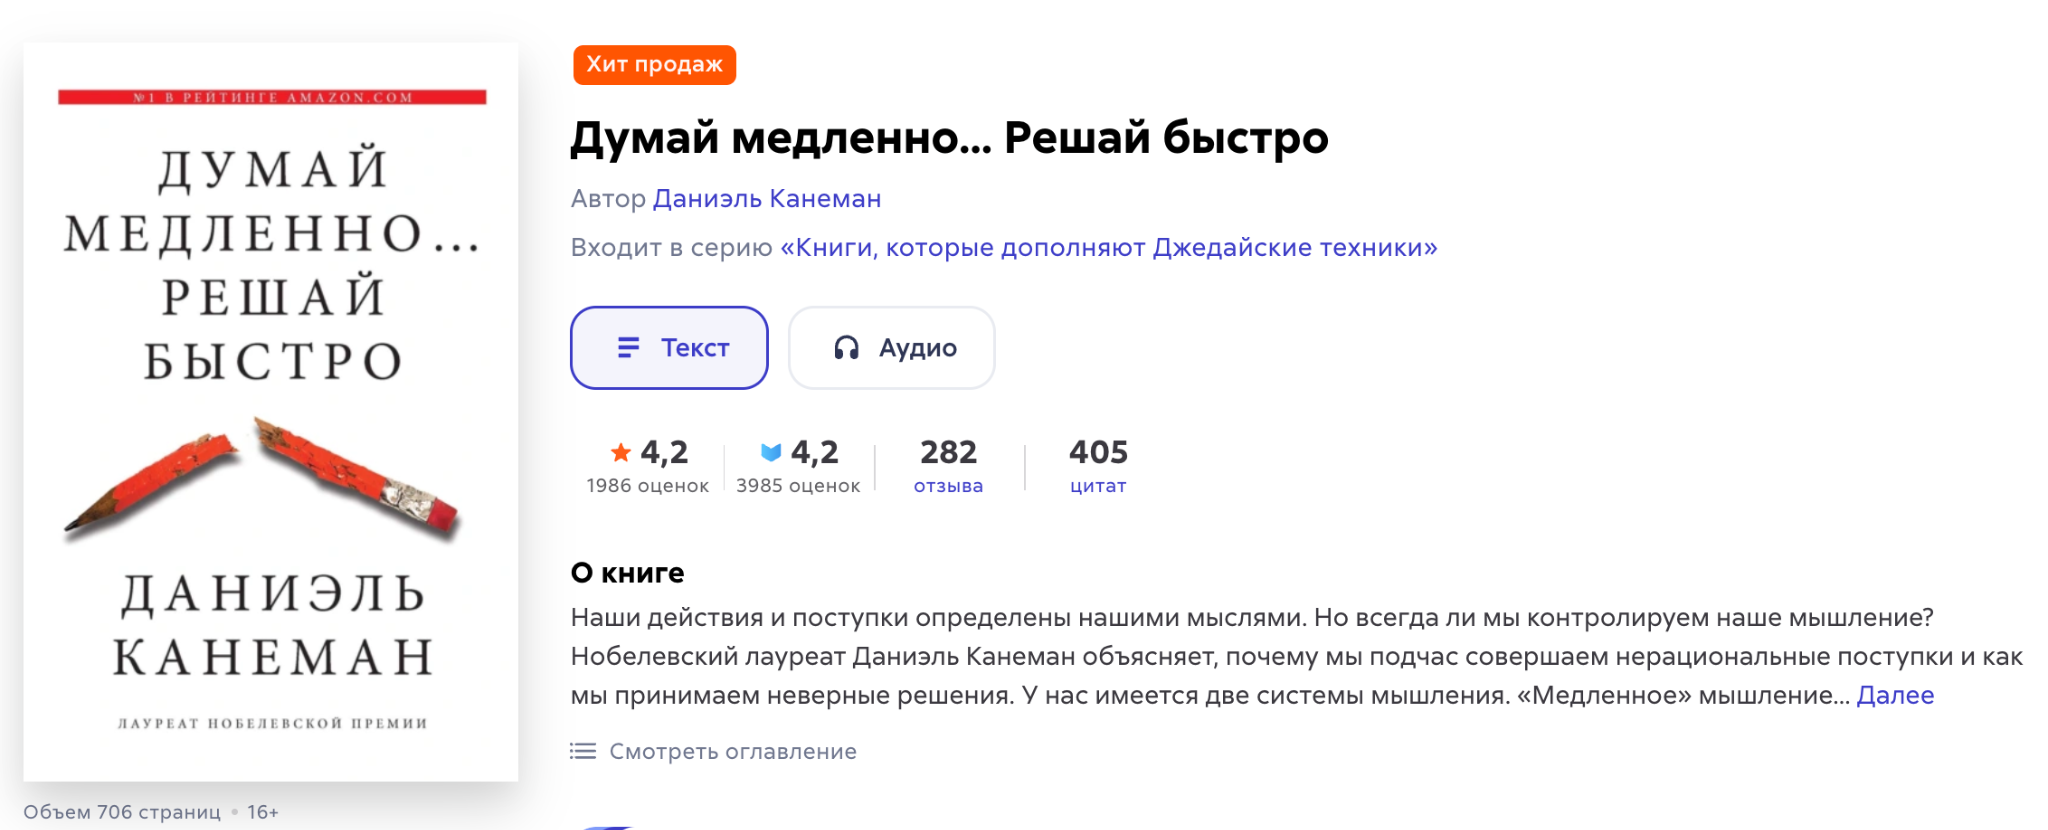Click the 16+ age rating label
2048x830 pixels.
(263, 812)
